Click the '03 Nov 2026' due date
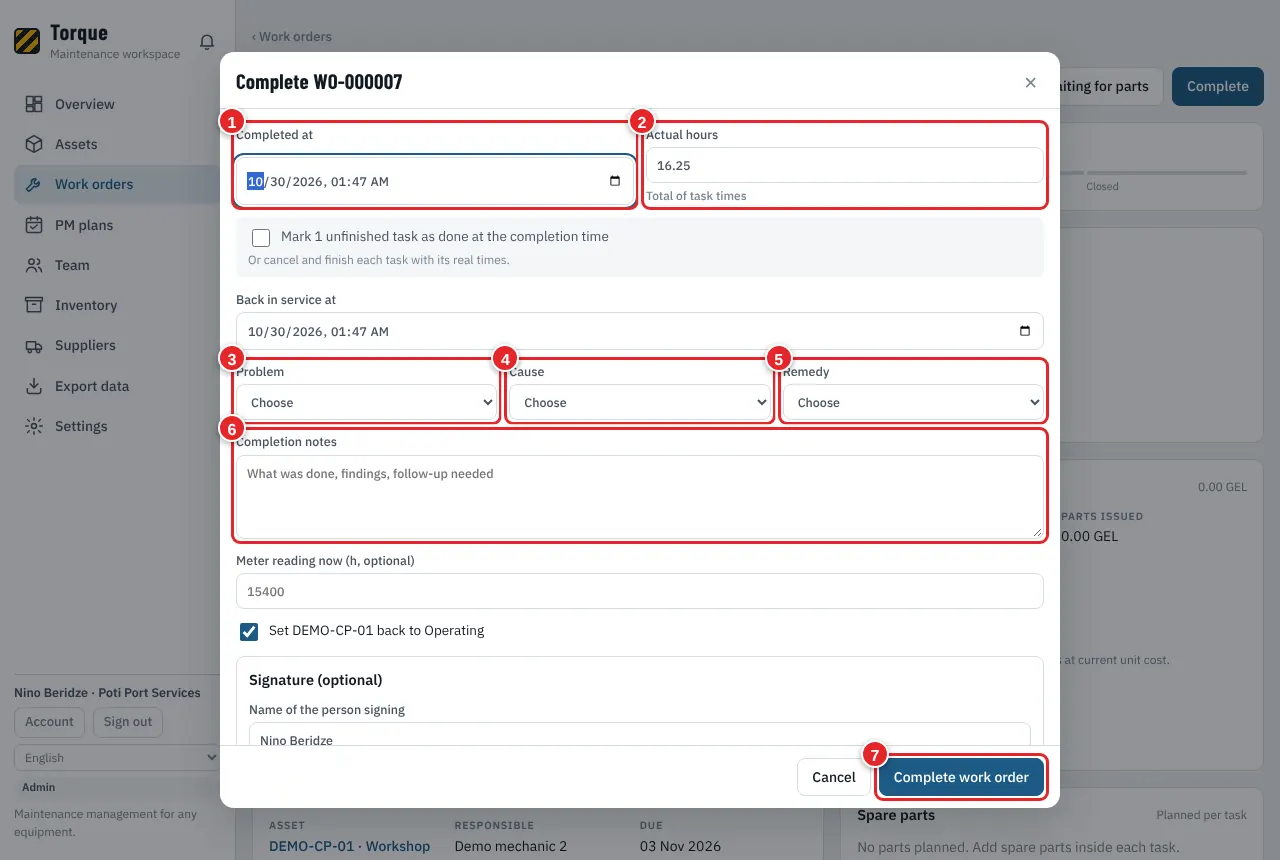This screenshot has height=860, width=1280. point(680,846)
